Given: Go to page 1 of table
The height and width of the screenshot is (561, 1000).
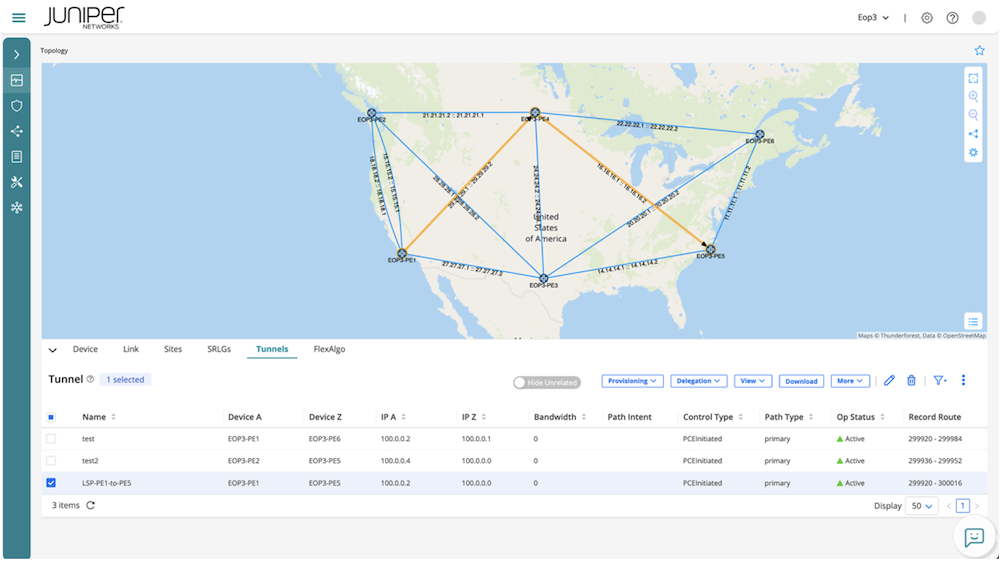Looking at the screenshot, I should coord(962,506).
